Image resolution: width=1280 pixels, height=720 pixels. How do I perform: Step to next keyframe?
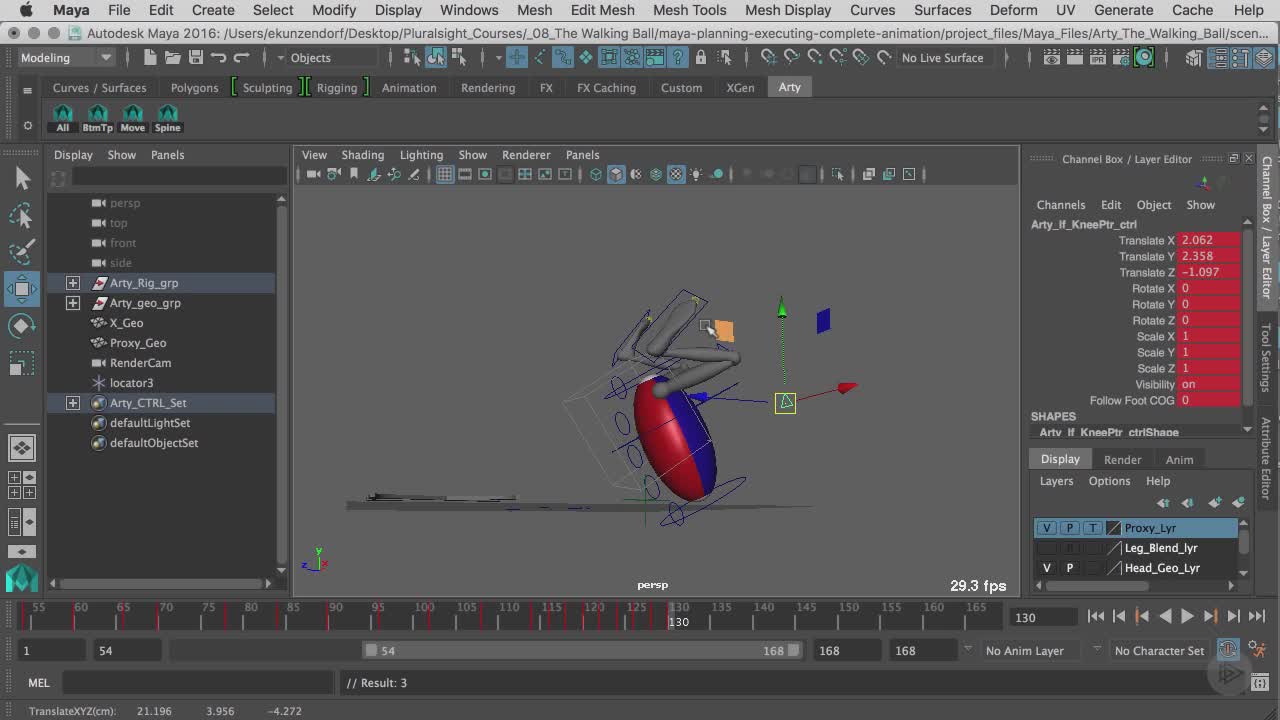pos(1210,617)
